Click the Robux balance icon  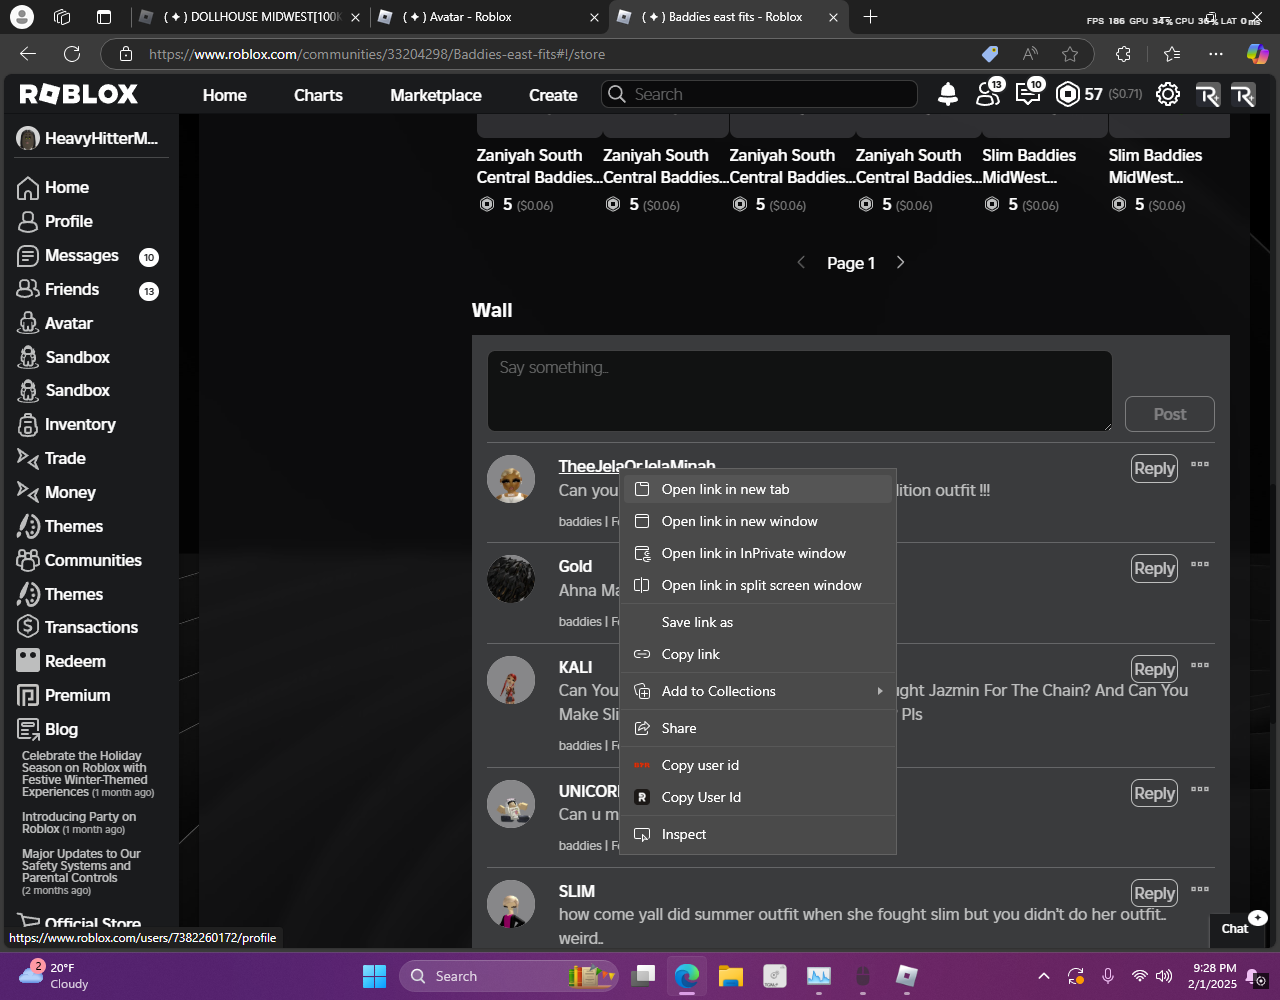coord(1068,94)
